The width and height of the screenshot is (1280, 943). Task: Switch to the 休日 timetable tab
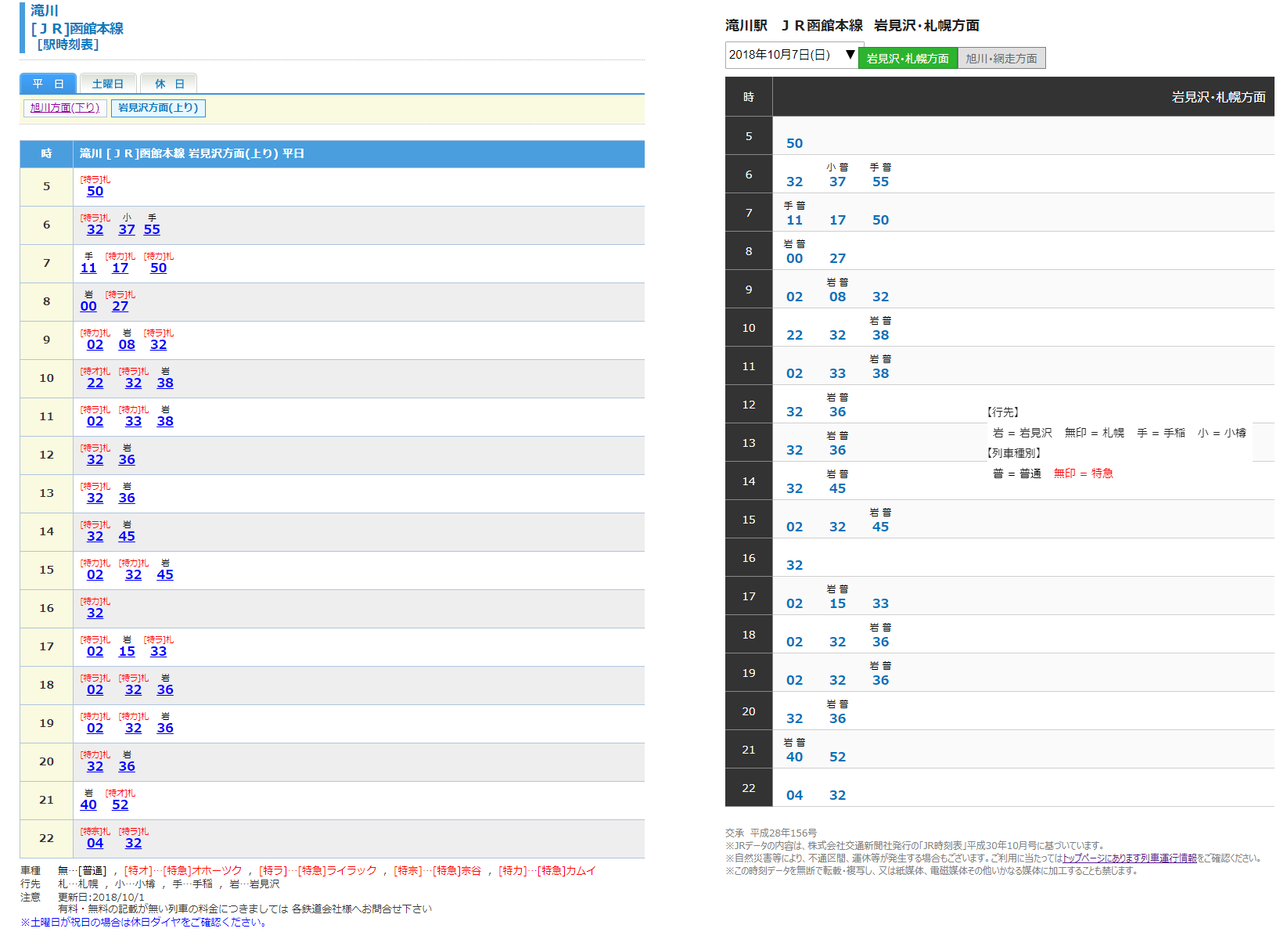click(x=169, y=84)
